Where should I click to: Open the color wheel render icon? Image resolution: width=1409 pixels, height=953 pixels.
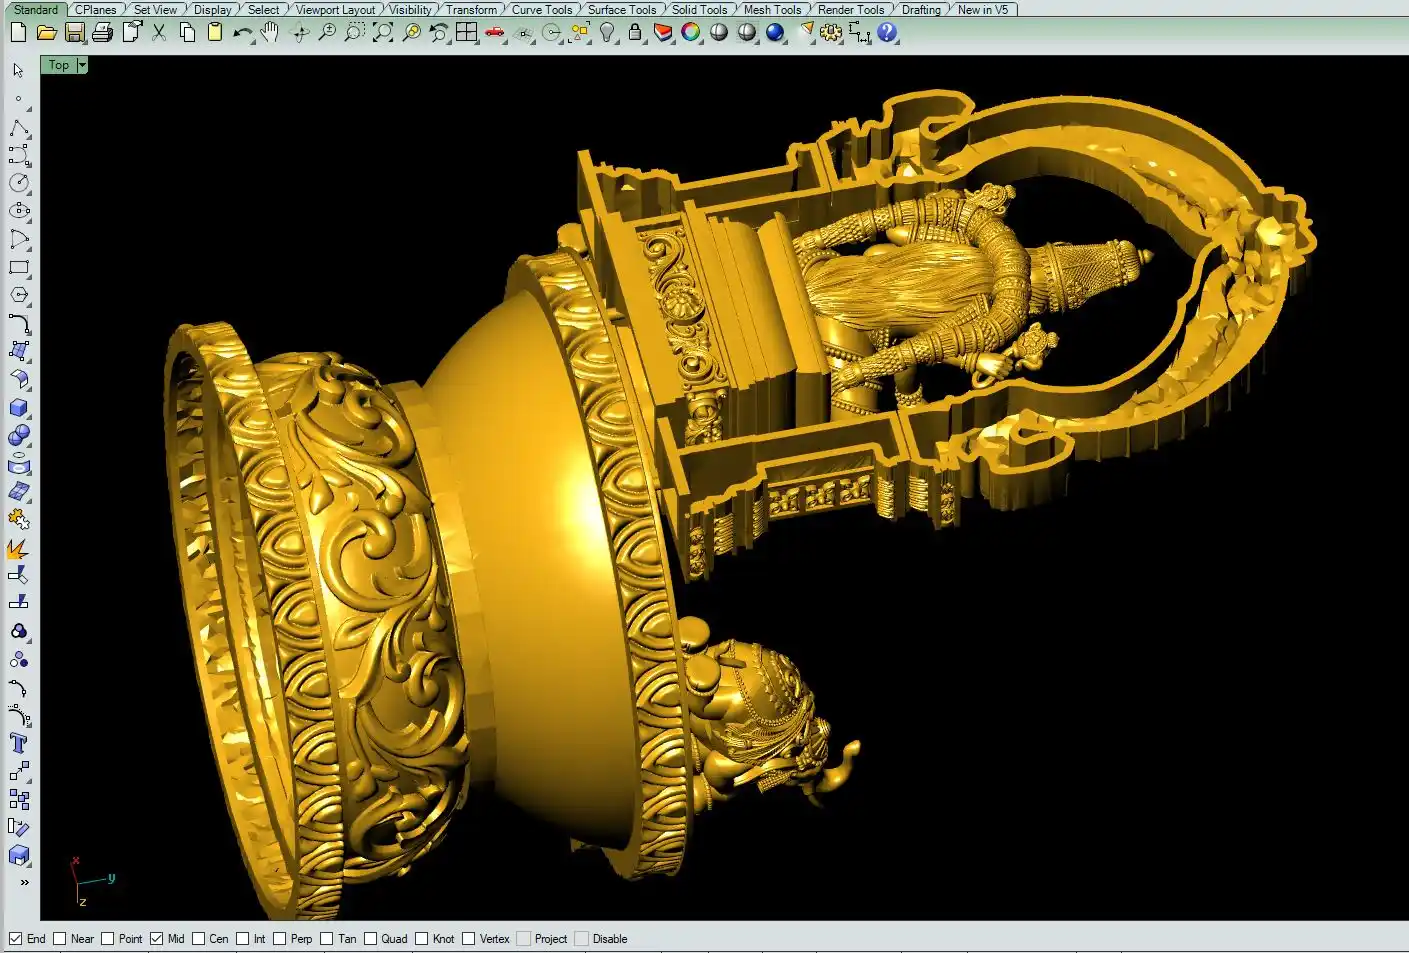(x=690, y=33)
